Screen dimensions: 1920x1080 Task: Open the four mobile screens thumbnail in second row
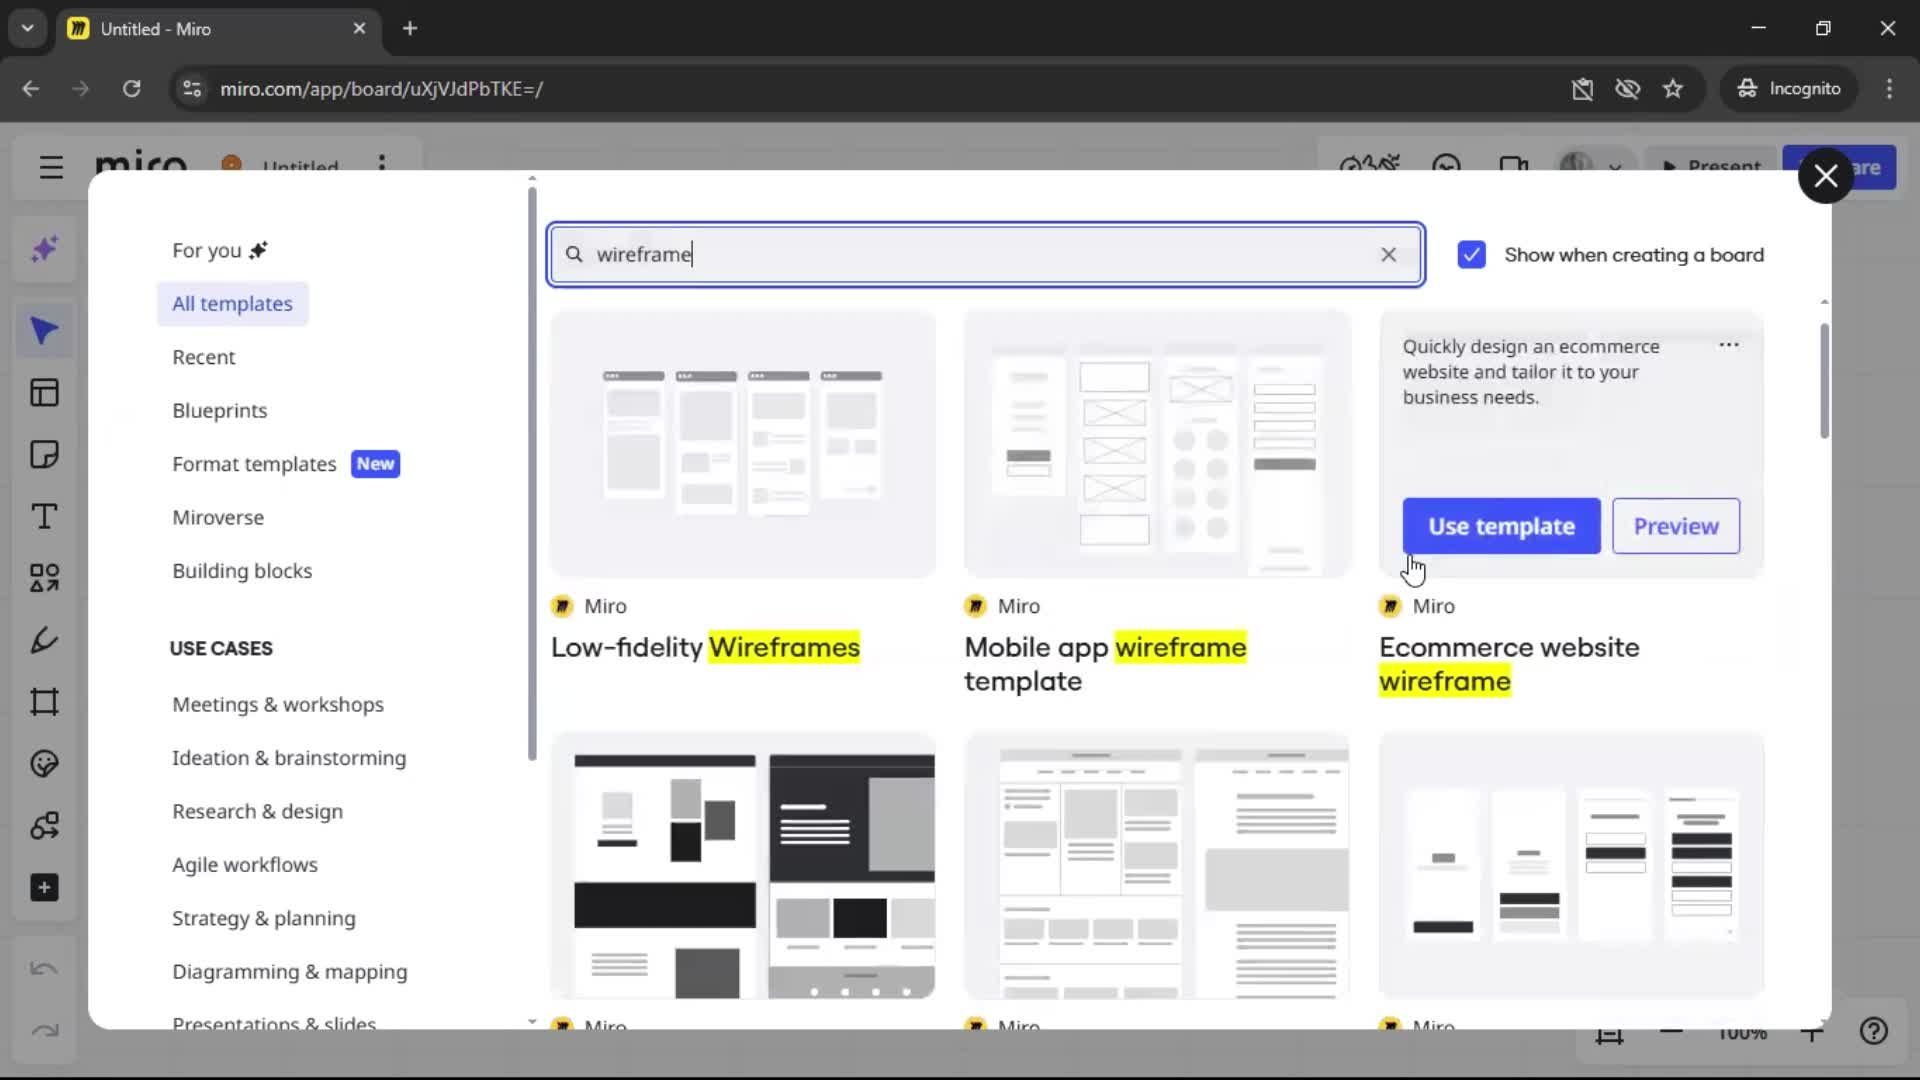point(1571,866)
